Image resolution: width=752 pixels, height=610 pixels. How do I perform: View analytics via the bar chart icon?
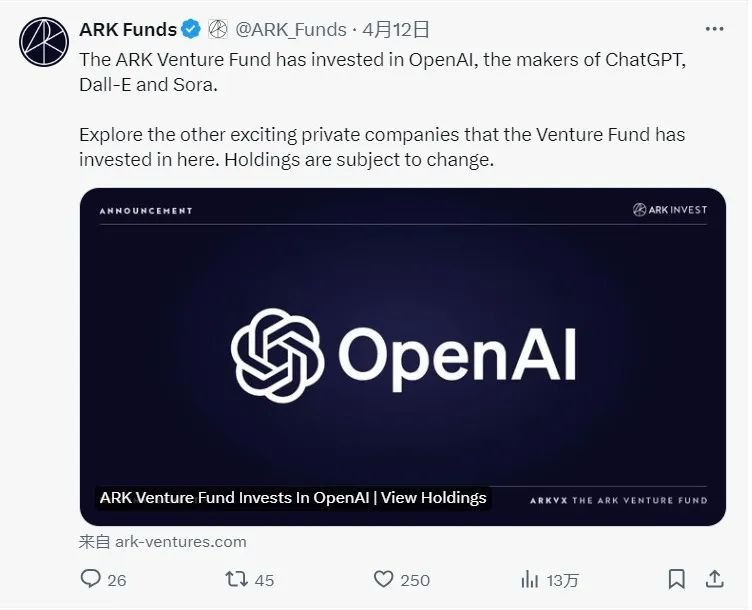[530, 579]
